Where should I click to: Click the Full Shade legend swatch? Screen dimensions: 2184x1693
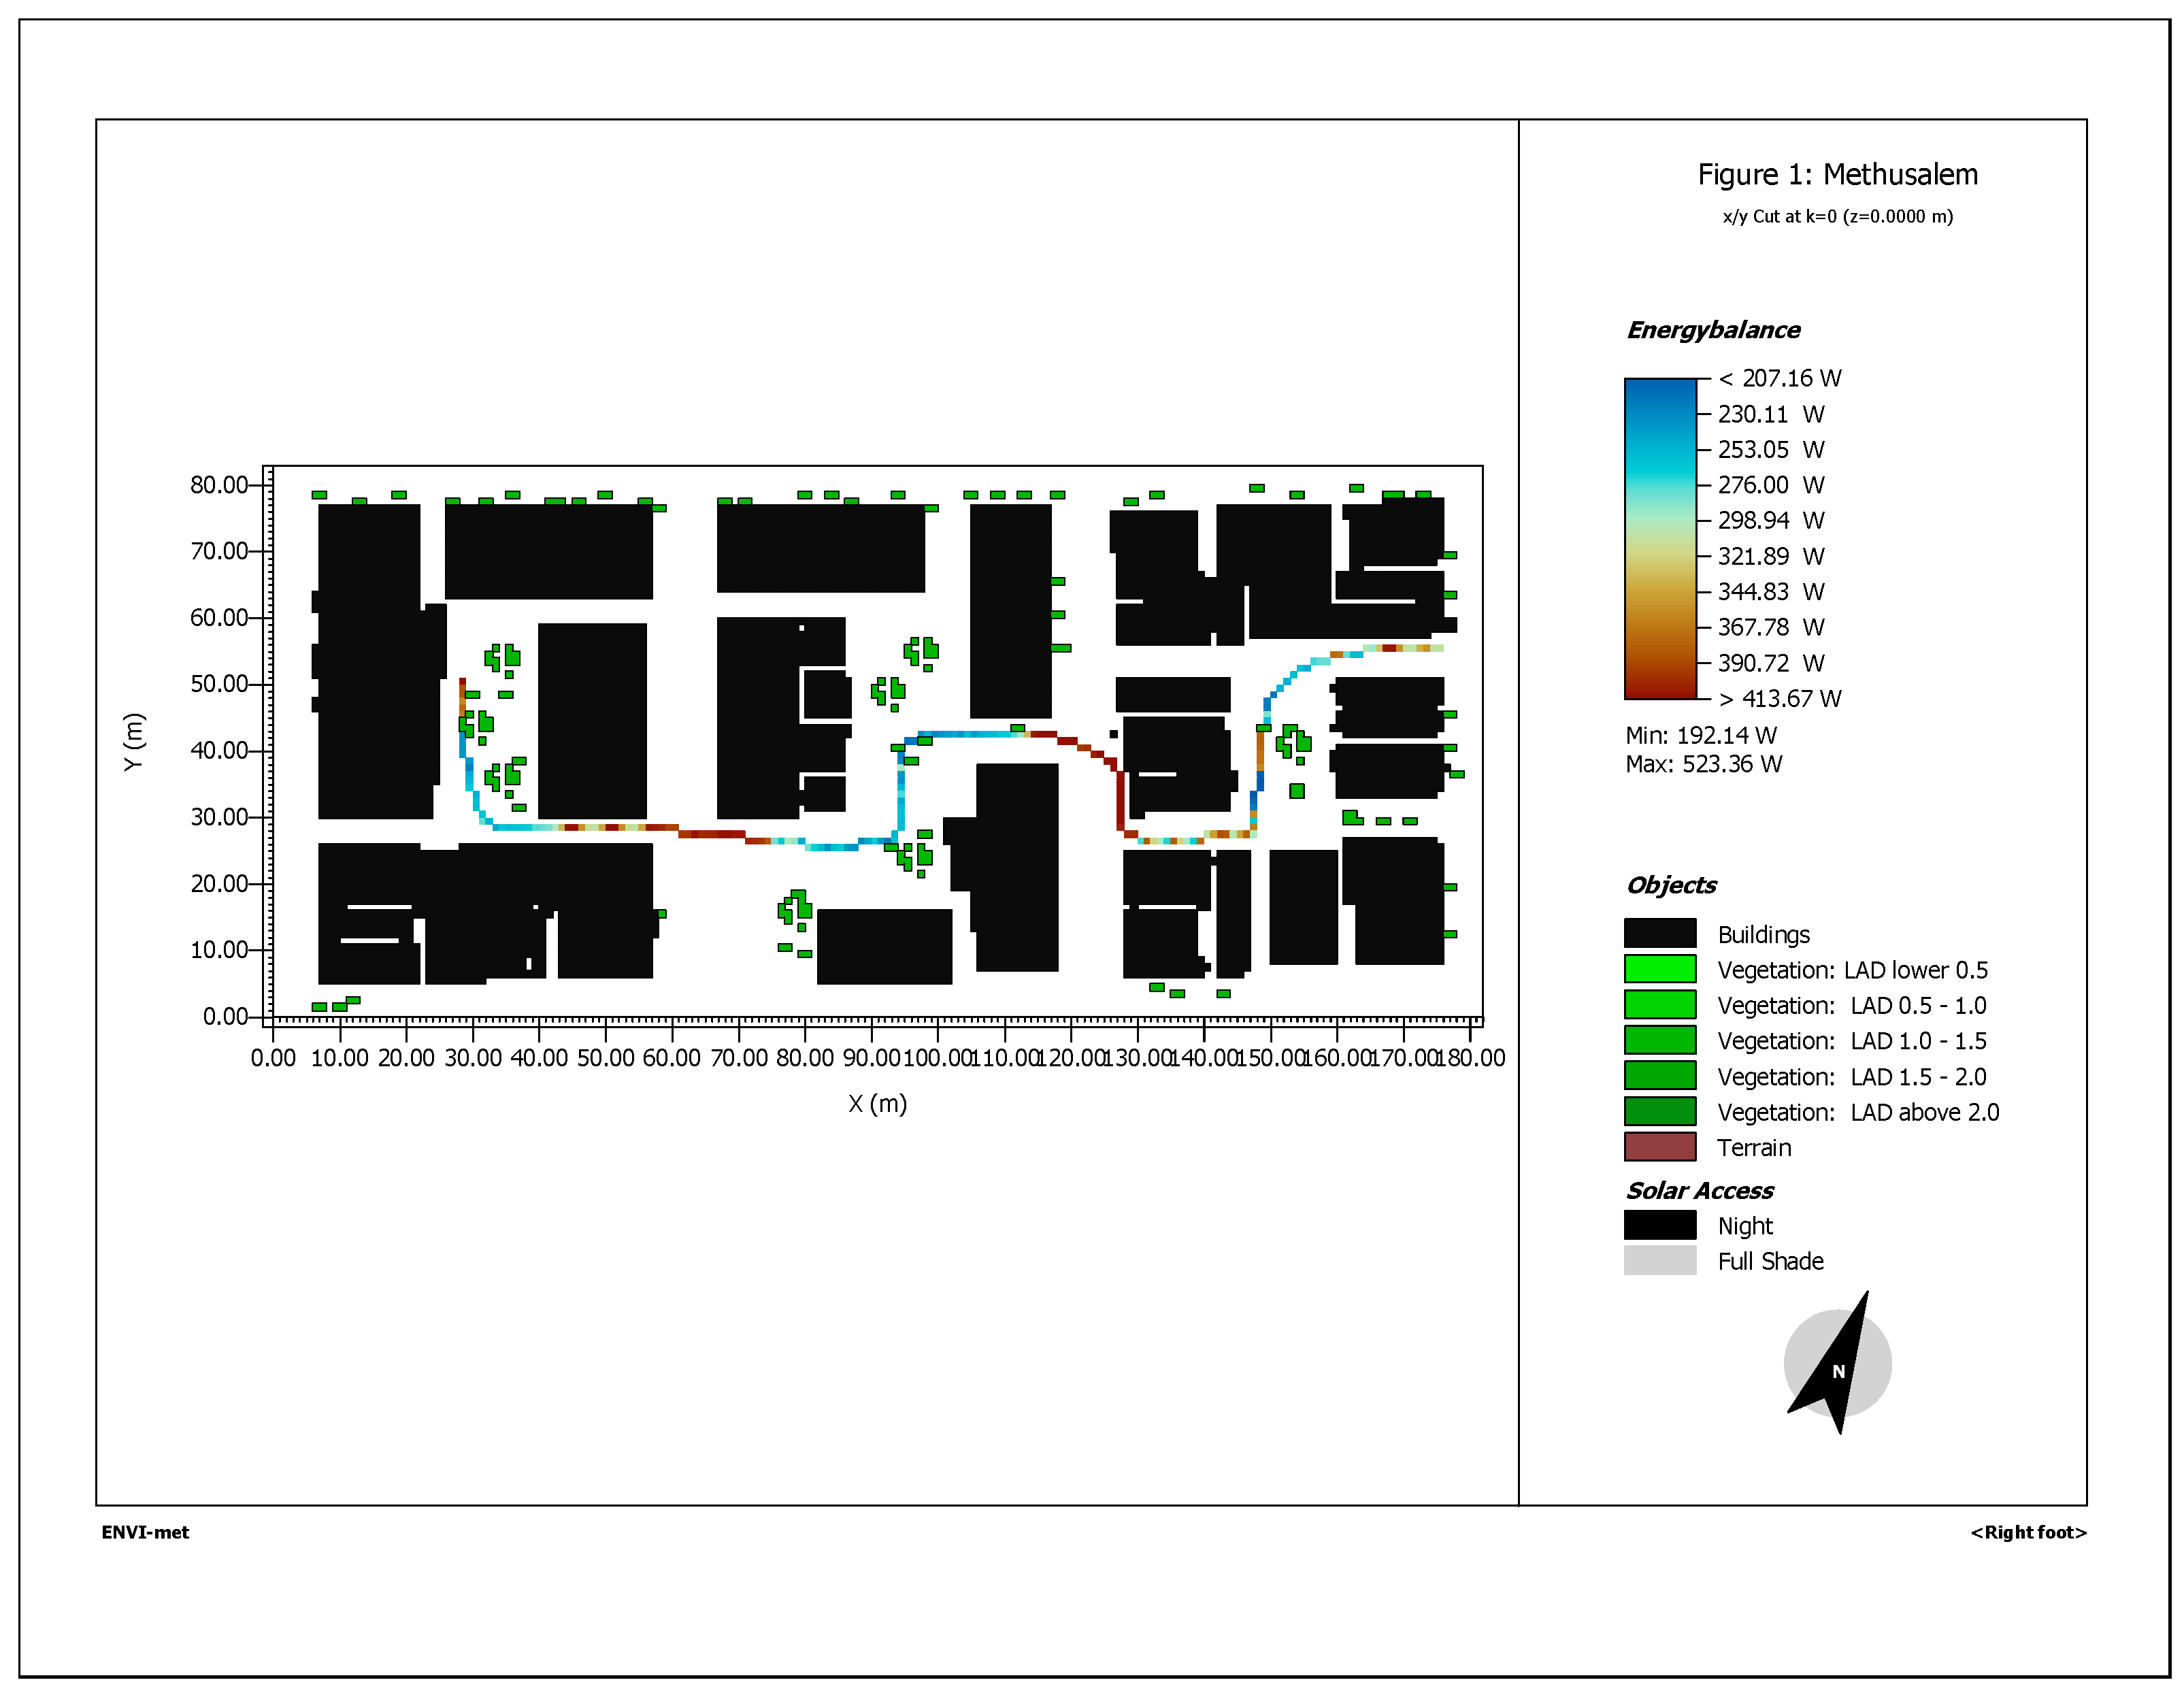click(1659, 1260)
